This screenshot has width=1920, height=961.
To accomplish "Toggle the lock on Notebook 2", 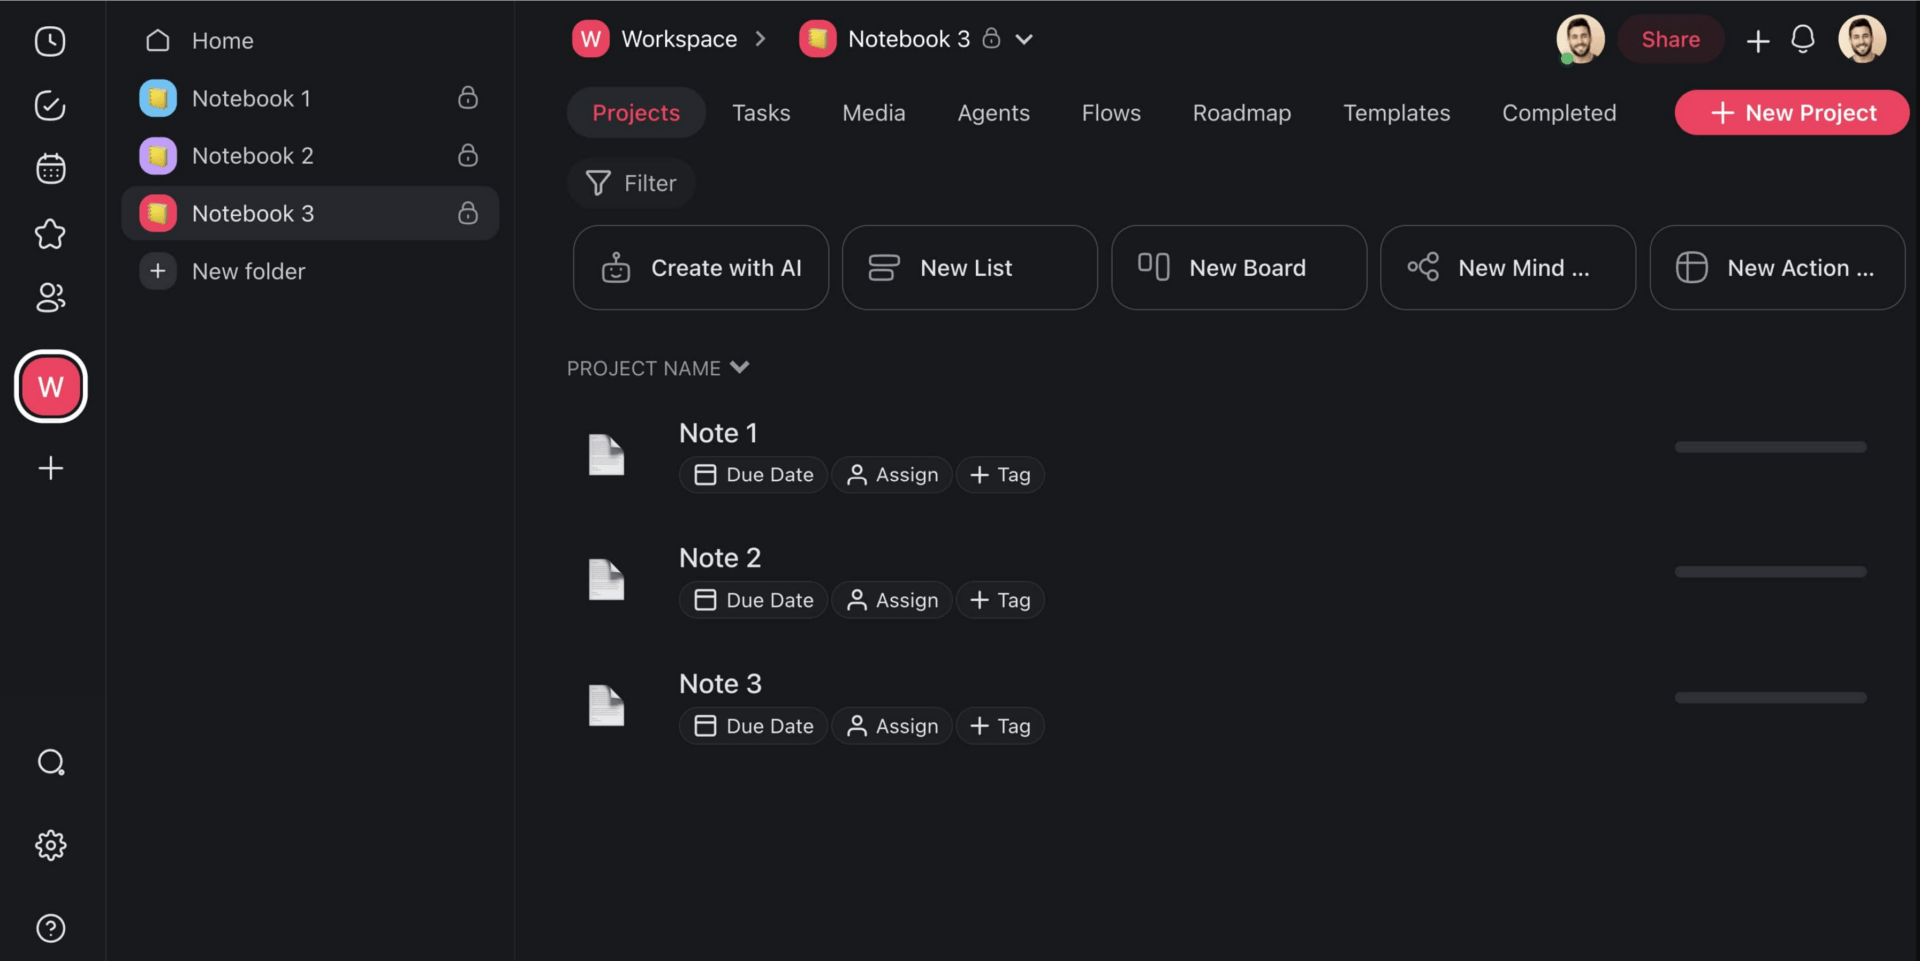I will (467, 156).
